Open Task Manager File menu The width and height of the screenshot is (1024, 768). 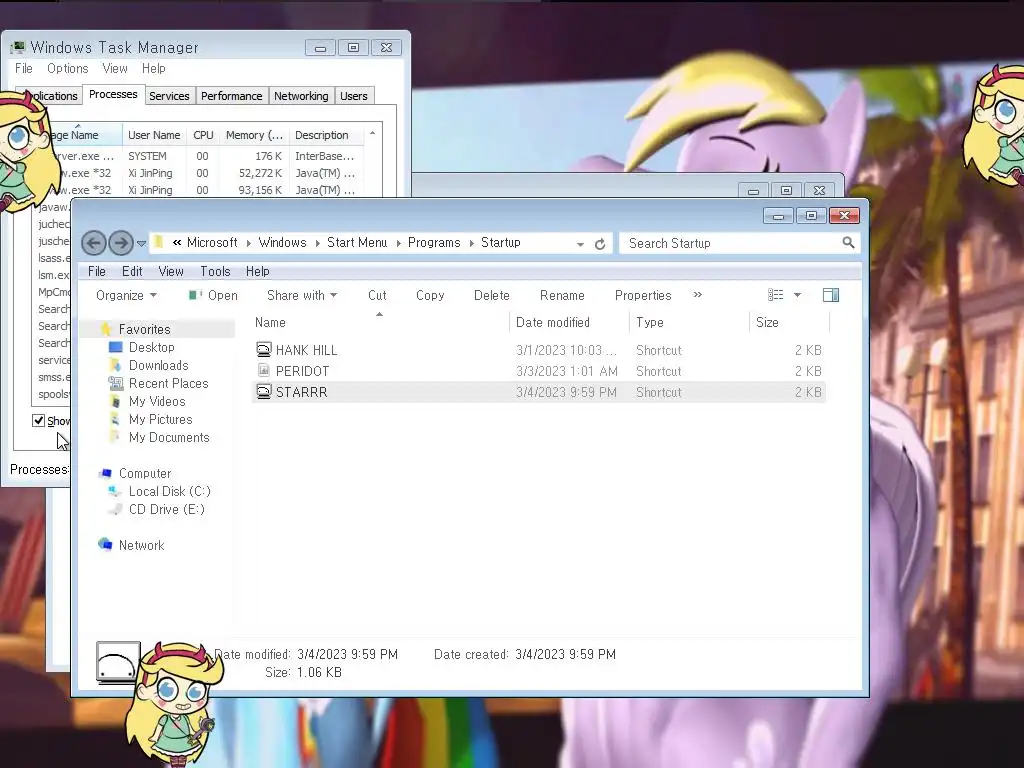tap(24, 68)
